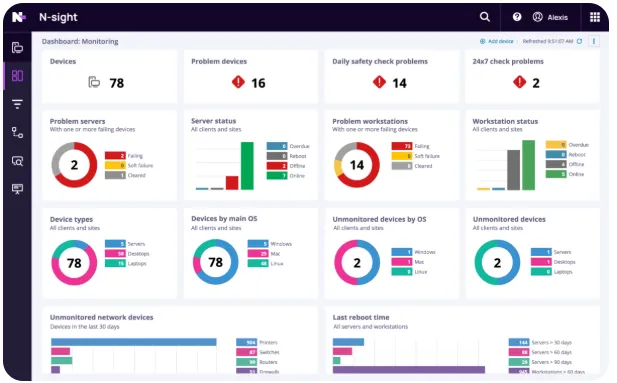The height and width of the screenshot is (383, 617).
Task: Select Servers > 60 days legend entry
Action: (x=540, y=352)
